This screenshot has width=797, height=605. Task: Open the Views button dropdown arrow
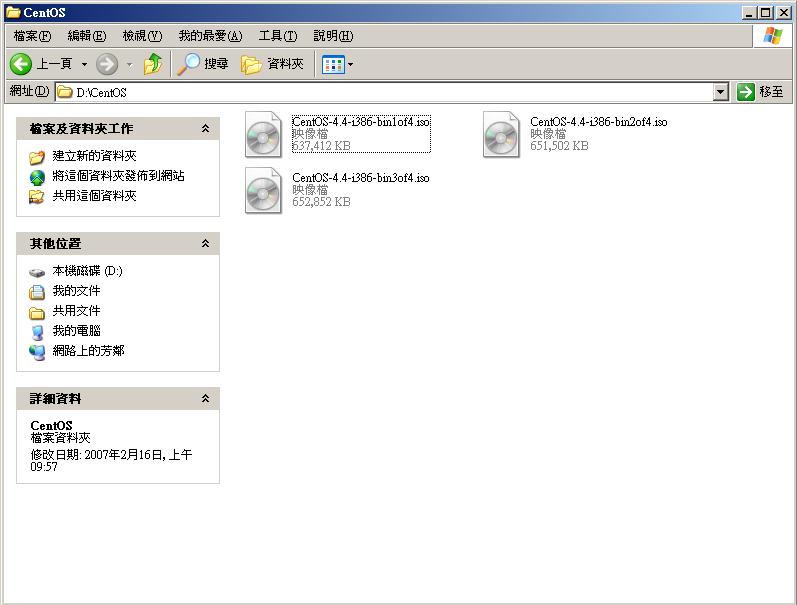[x=350, y=65]
